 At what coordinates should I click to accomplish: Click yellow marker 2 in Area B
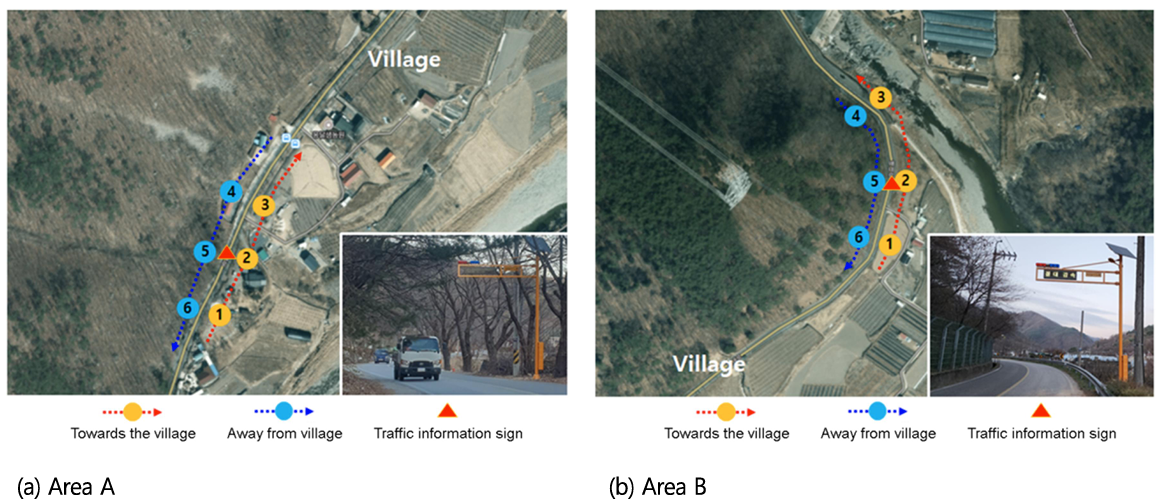(x=907, y=180)
